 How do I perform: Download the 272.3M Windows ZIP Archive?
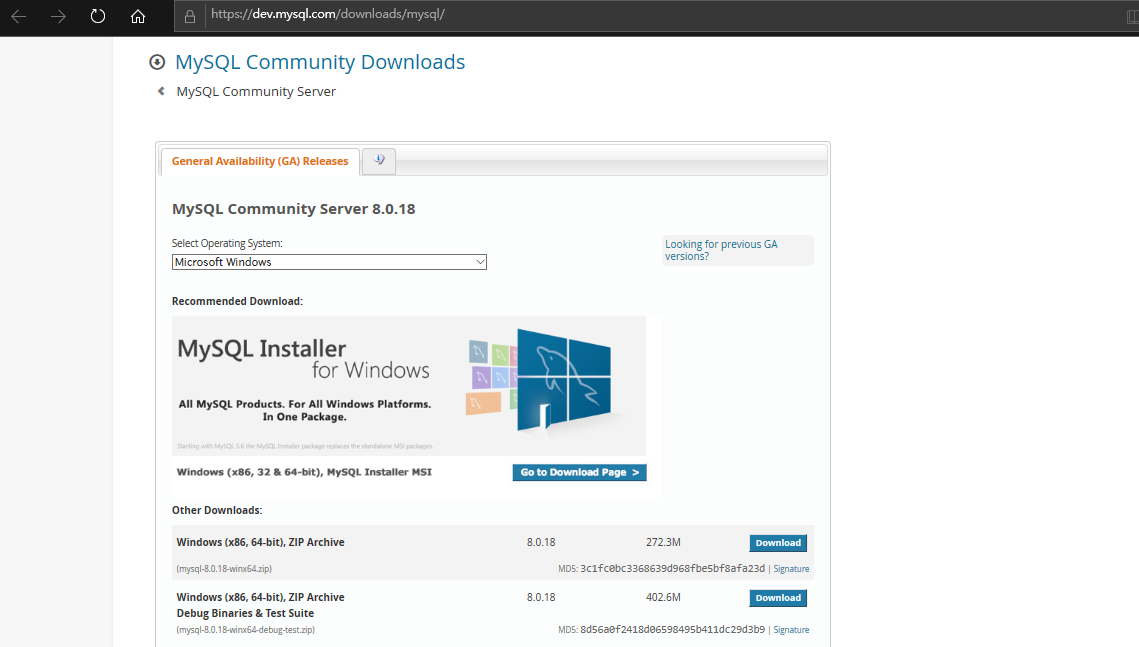(x=777, y=542)
